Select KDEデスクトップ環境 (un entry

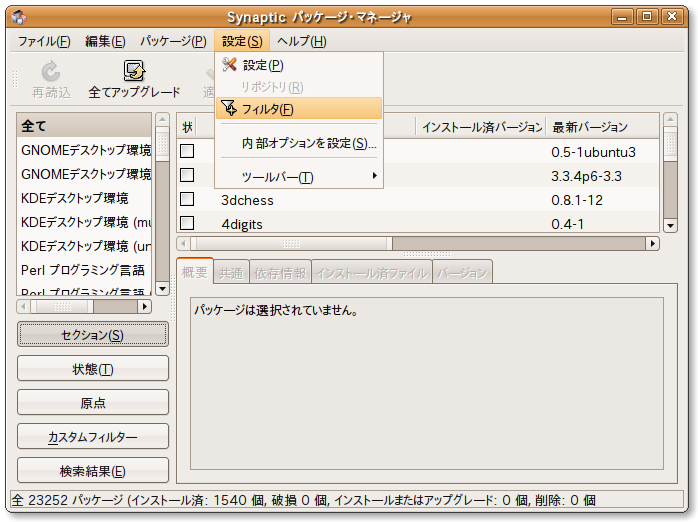click(85, 246)
